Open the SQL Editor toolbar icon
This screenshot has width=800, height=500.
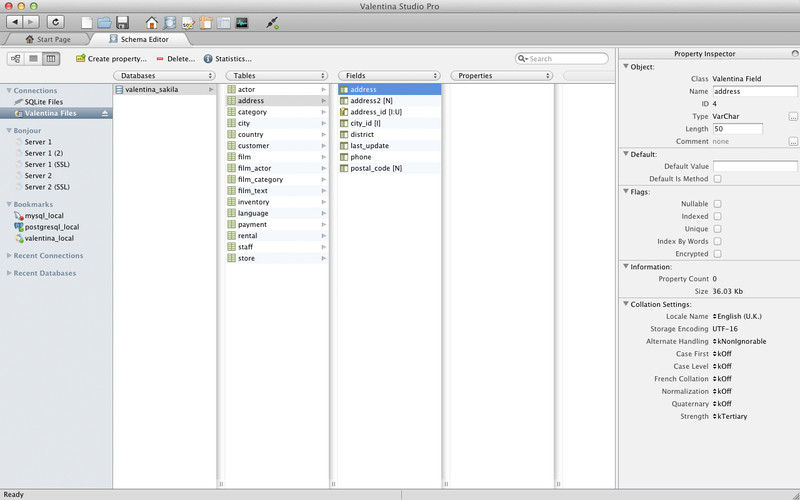click(188, 23)
